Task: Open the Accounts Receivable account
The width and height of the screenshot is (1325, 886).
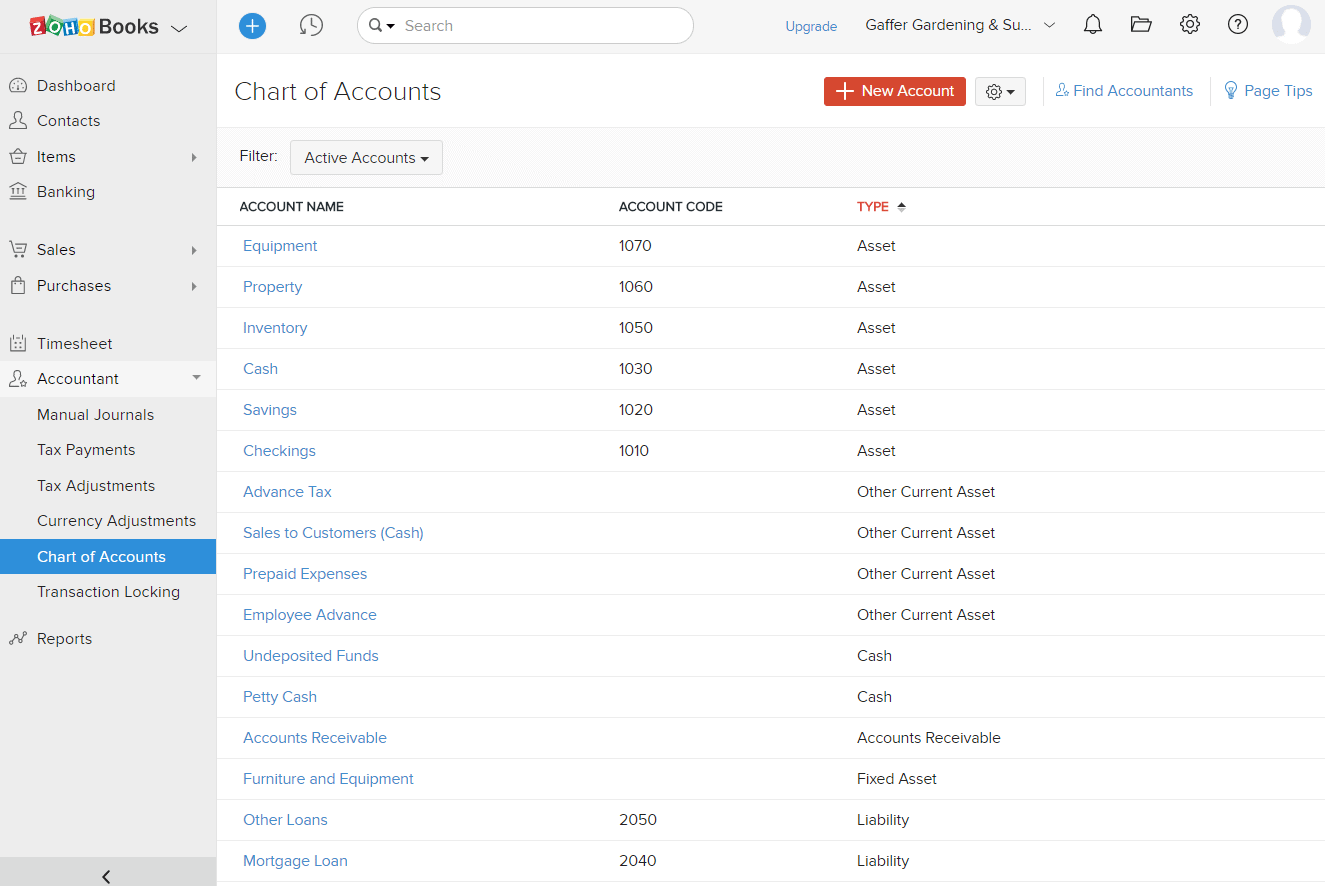Action: [x=315, y=738]
